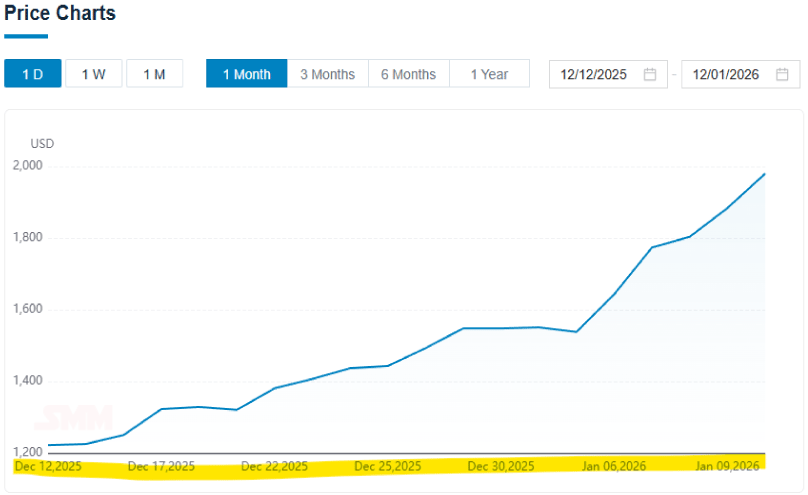Click the 12/12/2025 start date field
Image resolution: width=808 pixels, height=495 pixels.
(595, 75)
